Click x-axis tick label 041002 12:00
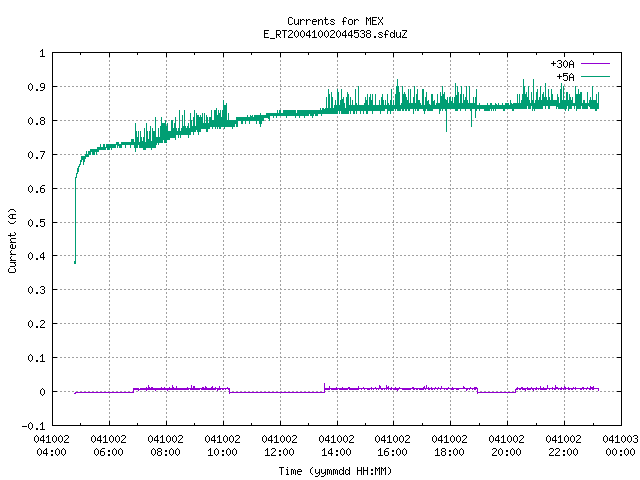This screenshot has width=640, height=480. [x=280, y=446]
